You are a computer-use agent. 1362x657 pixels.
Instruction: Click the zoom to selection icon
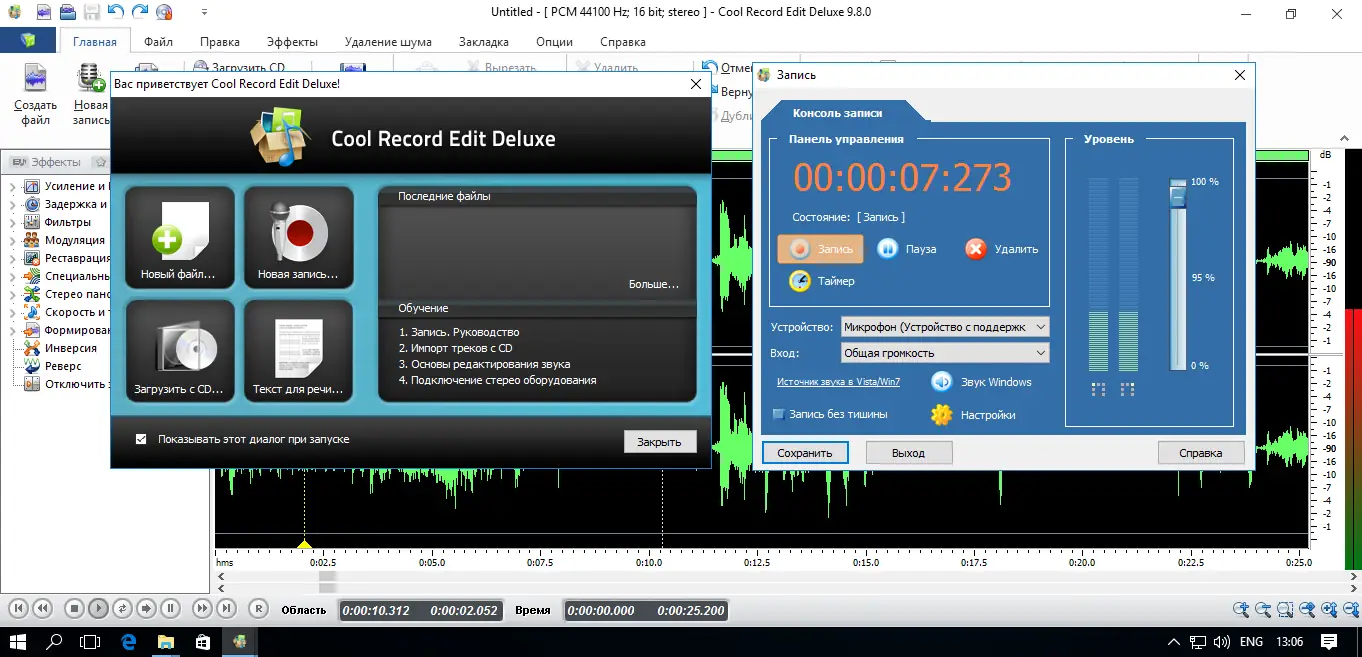[1285, 609]
